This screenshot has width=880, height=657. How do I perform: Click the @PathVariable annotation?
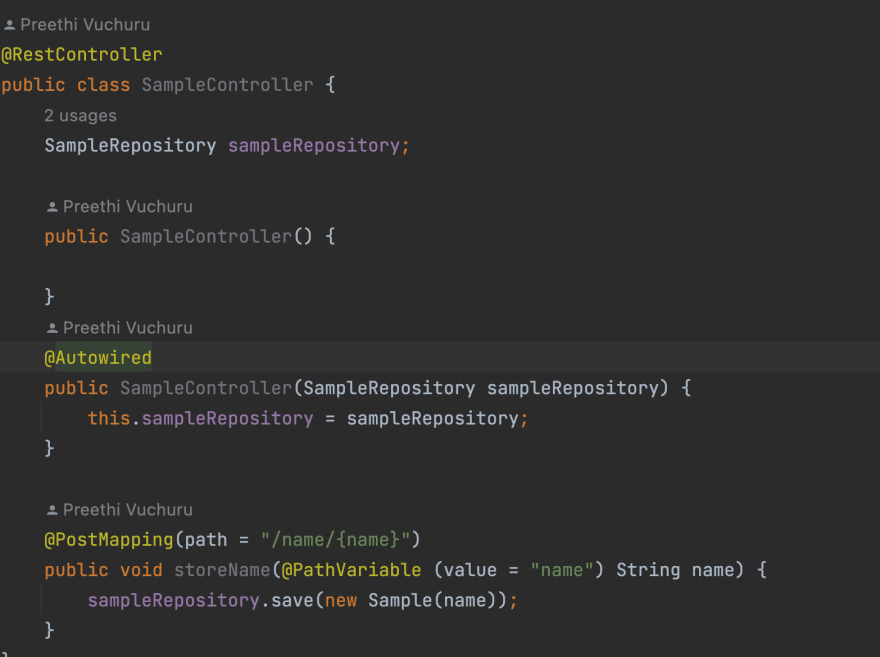(351, 570)
